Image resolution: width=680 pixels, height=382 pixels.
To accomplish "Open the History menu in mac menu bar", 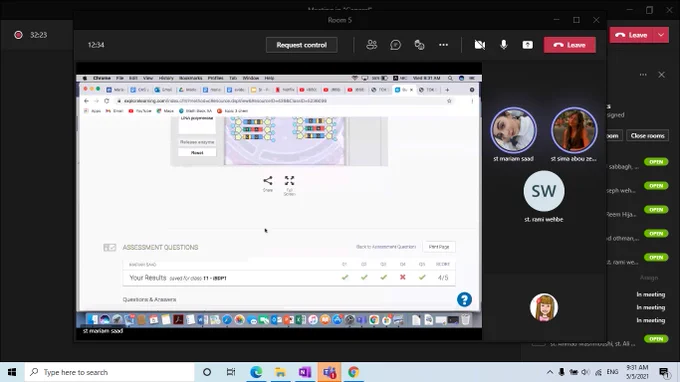I will [166, 78].
